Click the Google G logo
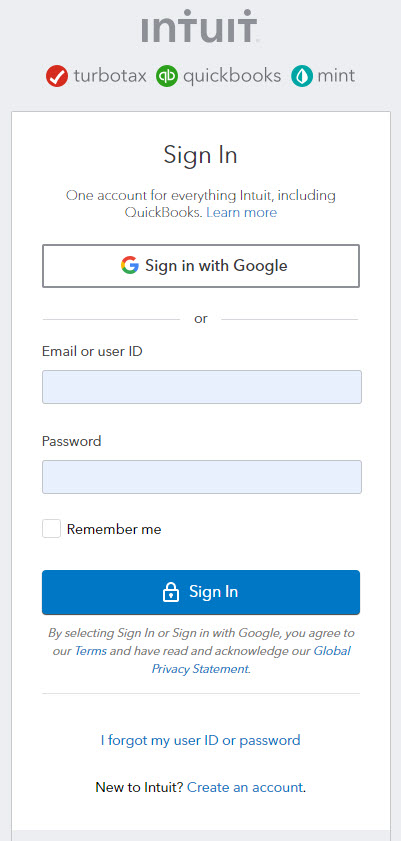 click(x=130, y=265)
